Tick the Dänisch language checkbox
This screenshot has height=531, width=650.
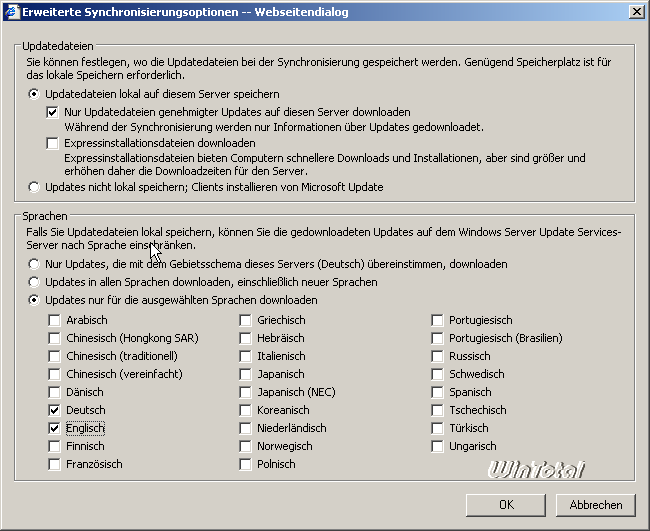[x=54, y=392]
